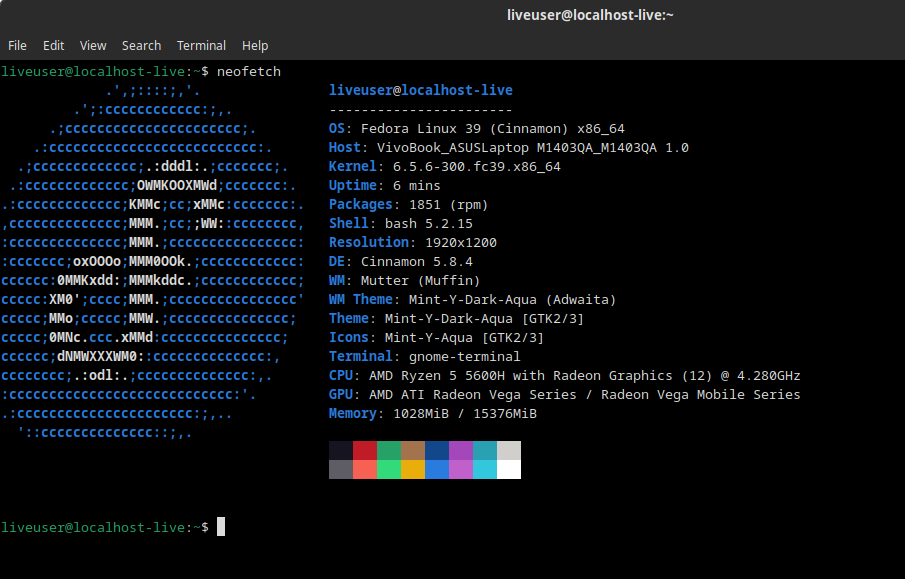Click the bright green block in bottom row

[389, 469]
